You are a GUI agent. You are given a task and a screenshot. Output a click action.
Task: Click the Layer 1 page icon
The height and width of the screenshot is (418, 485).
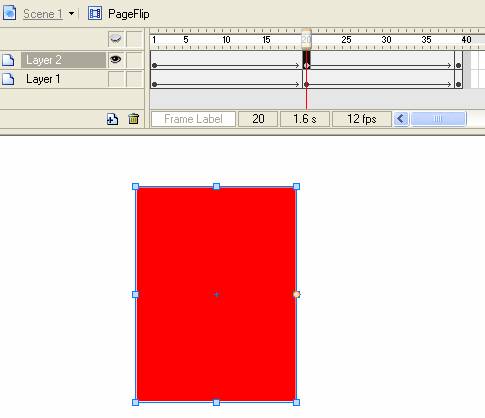point(8,79)
